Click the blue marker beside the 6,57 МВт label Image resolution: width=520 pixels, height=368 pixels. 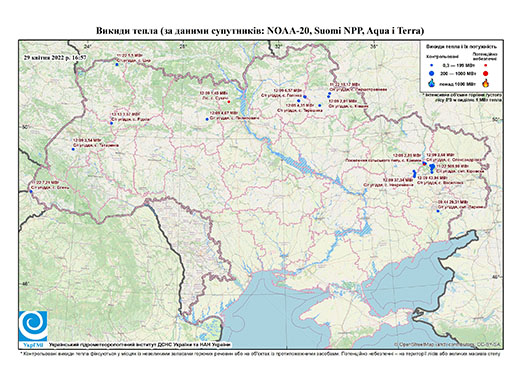pyautogui.click(x=305, y=97)
